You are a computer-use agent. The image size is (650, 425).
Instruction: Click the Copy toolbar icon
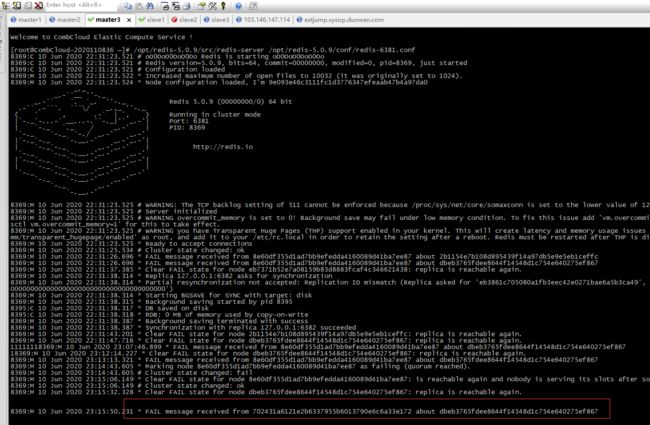[128, 6]
